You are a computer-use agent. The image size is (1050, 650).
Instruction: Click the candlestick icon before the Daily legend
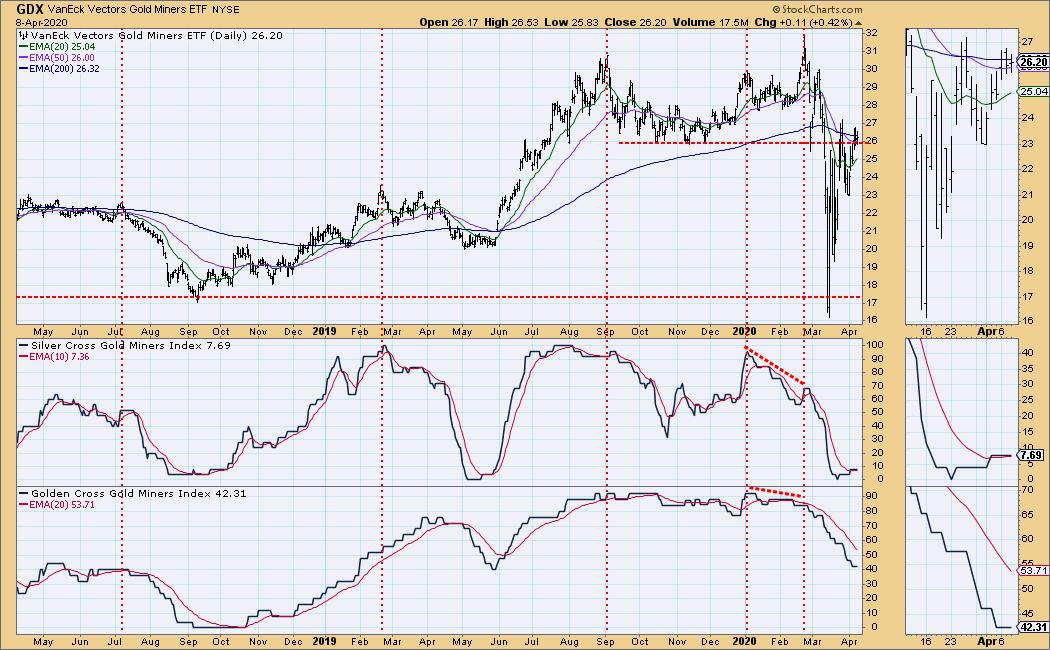[24, 35]
